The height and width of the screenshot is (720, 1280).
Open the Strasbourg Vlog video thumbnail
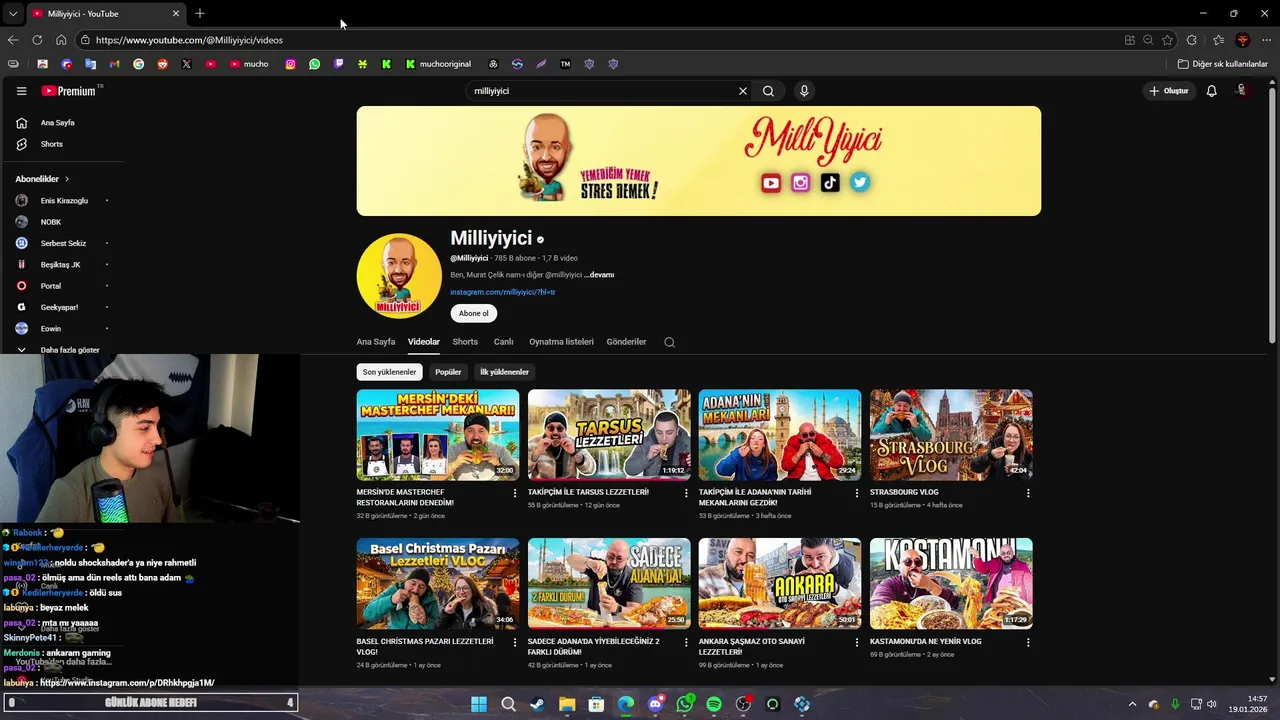pyautogui.click(x=951, y=435)
